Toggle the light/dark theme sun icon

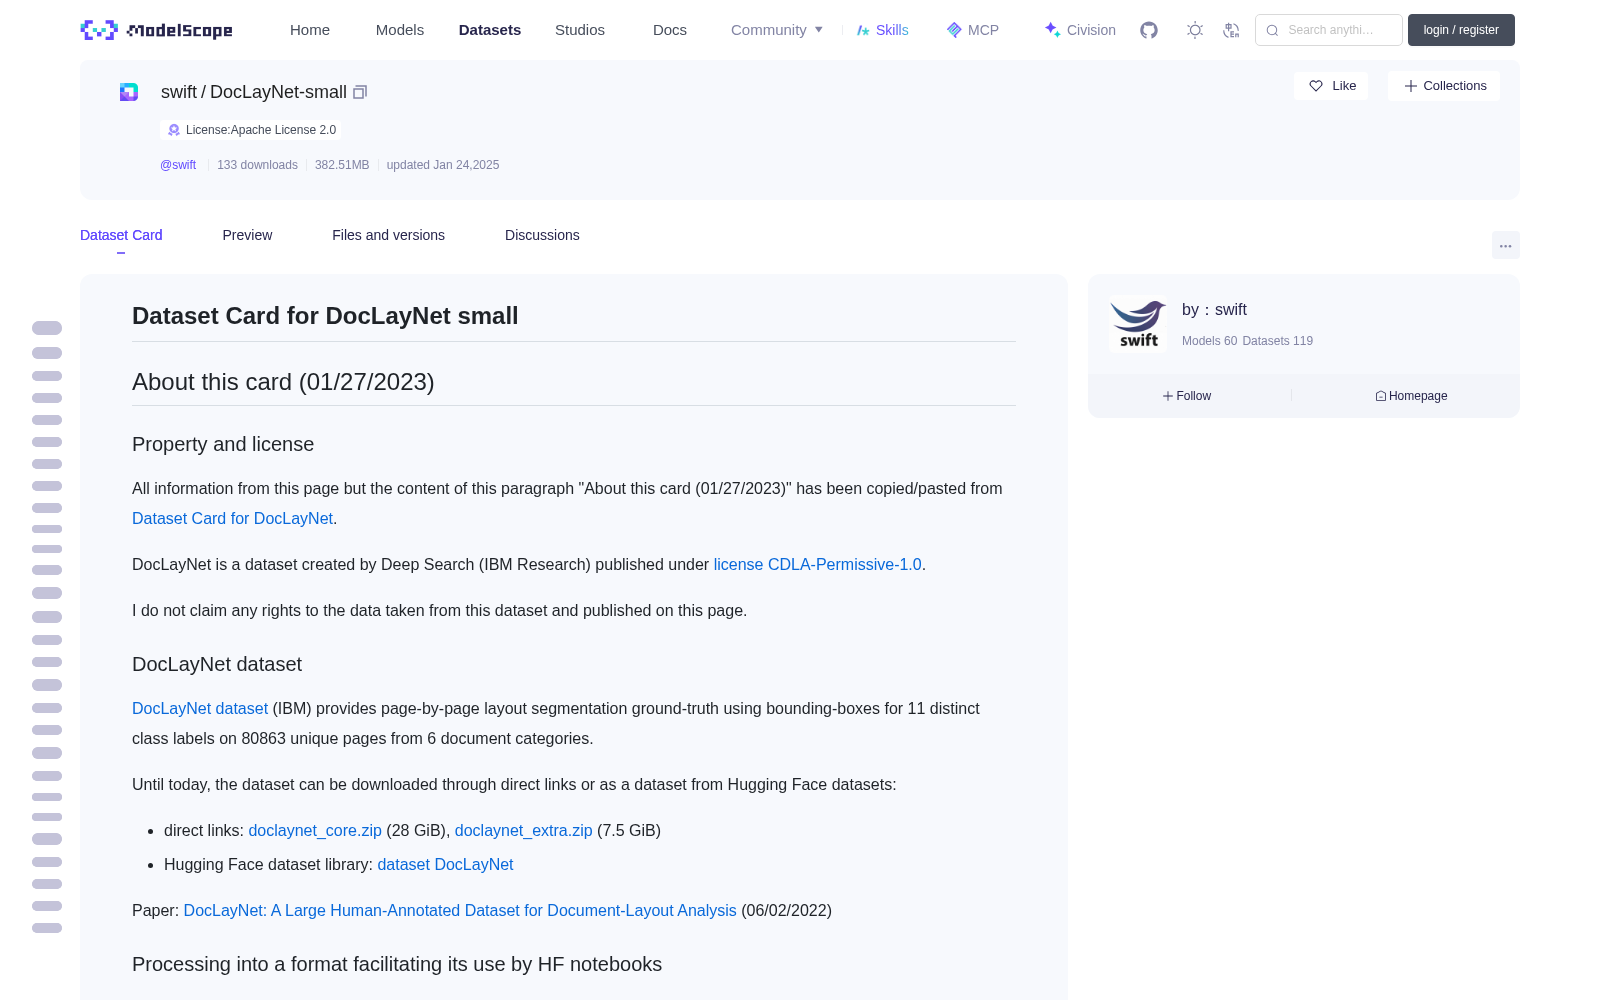pos(1195,30)
